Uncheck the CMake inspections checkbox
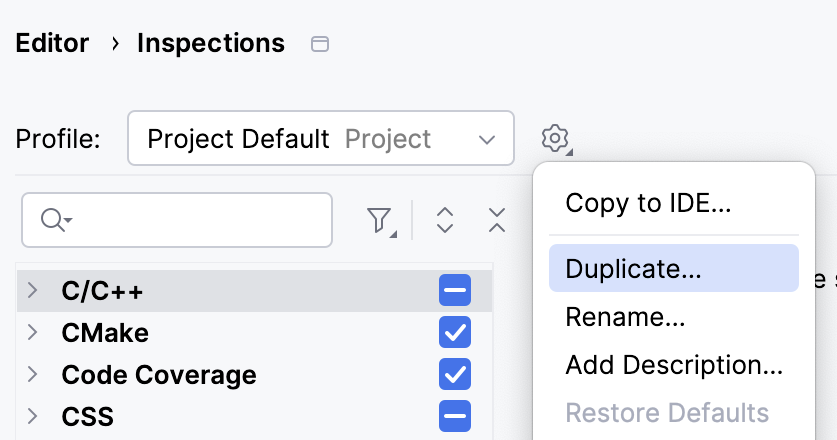 (x=455, y=332)
